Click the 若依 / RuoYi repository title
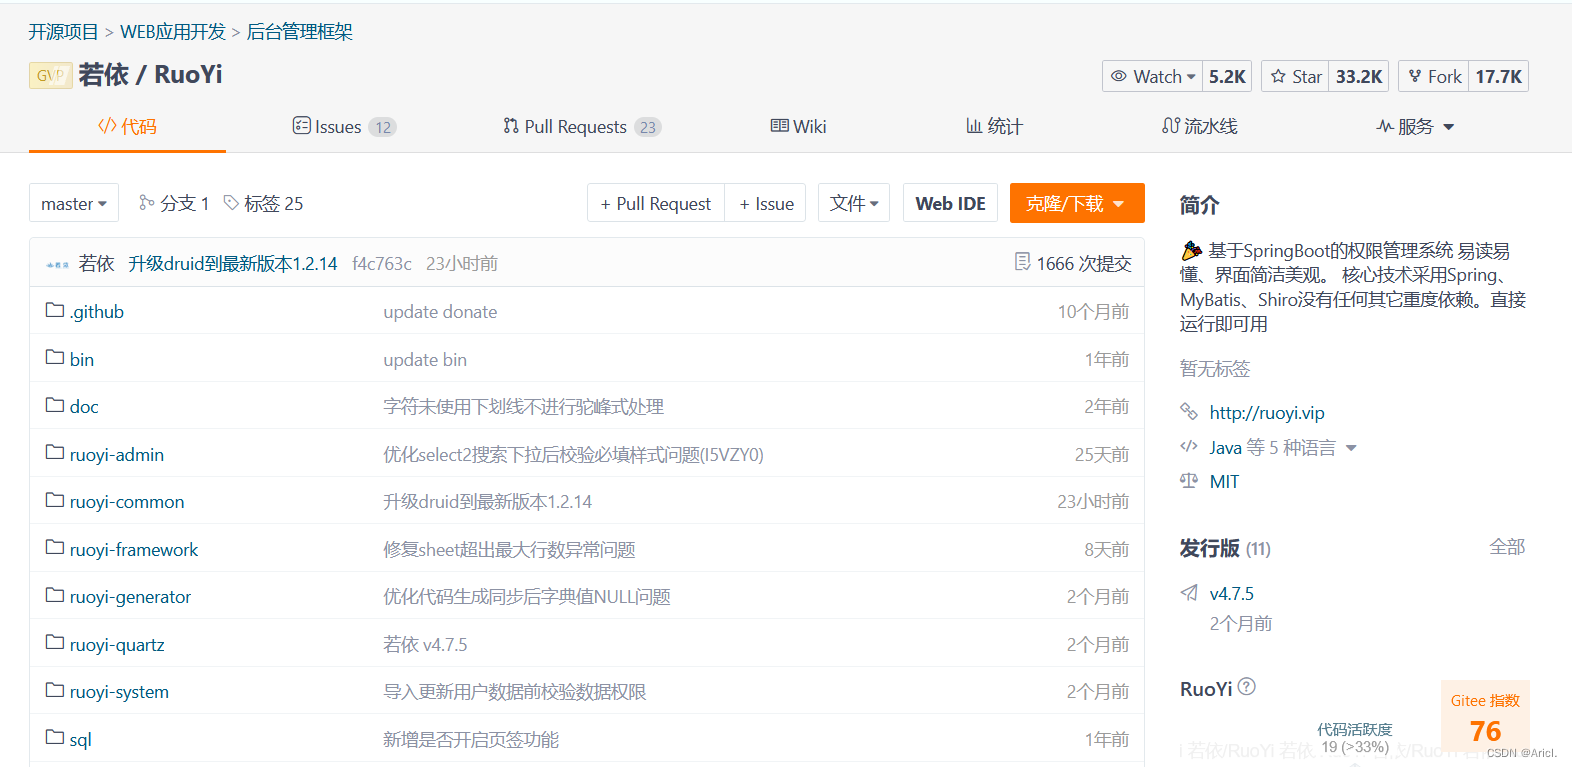1572x767 pixels. coord(150,75)
